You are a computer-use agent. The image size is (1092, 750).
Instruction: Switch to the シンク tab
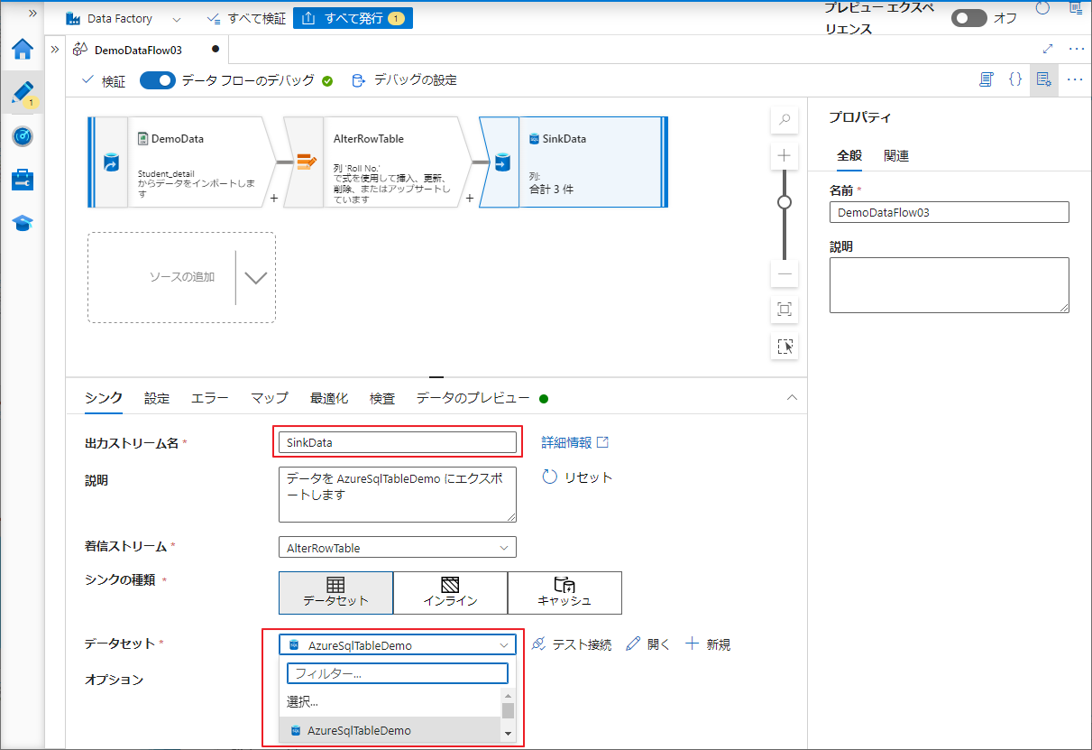pyautogui.click(x=104, y=398)
